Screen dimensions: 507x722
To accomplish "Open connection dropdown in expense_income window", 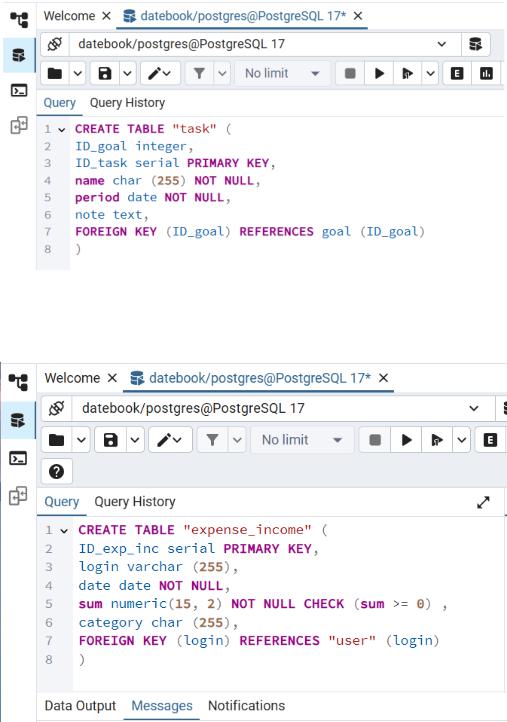I will (283, 408).
